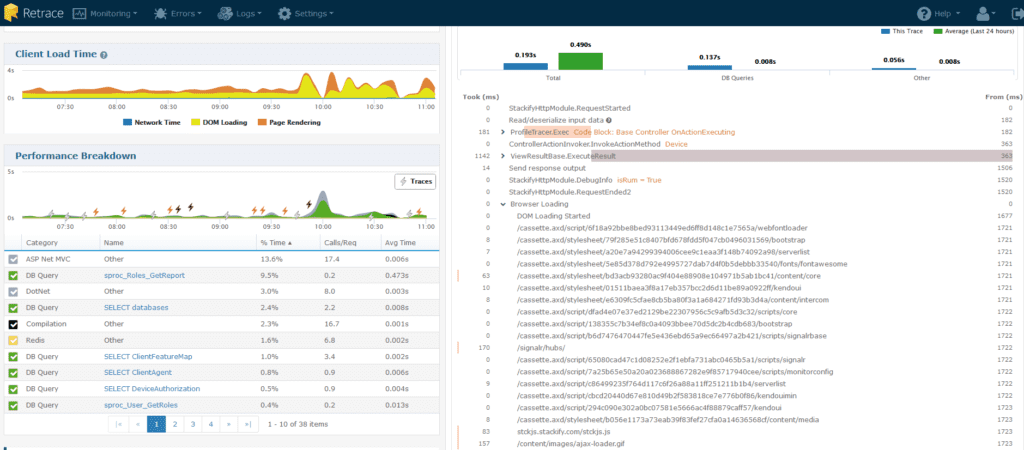Click the Errors bug icon in navbar
Image resolution: width=1024 pixels, height=450 pixels.
160,13
